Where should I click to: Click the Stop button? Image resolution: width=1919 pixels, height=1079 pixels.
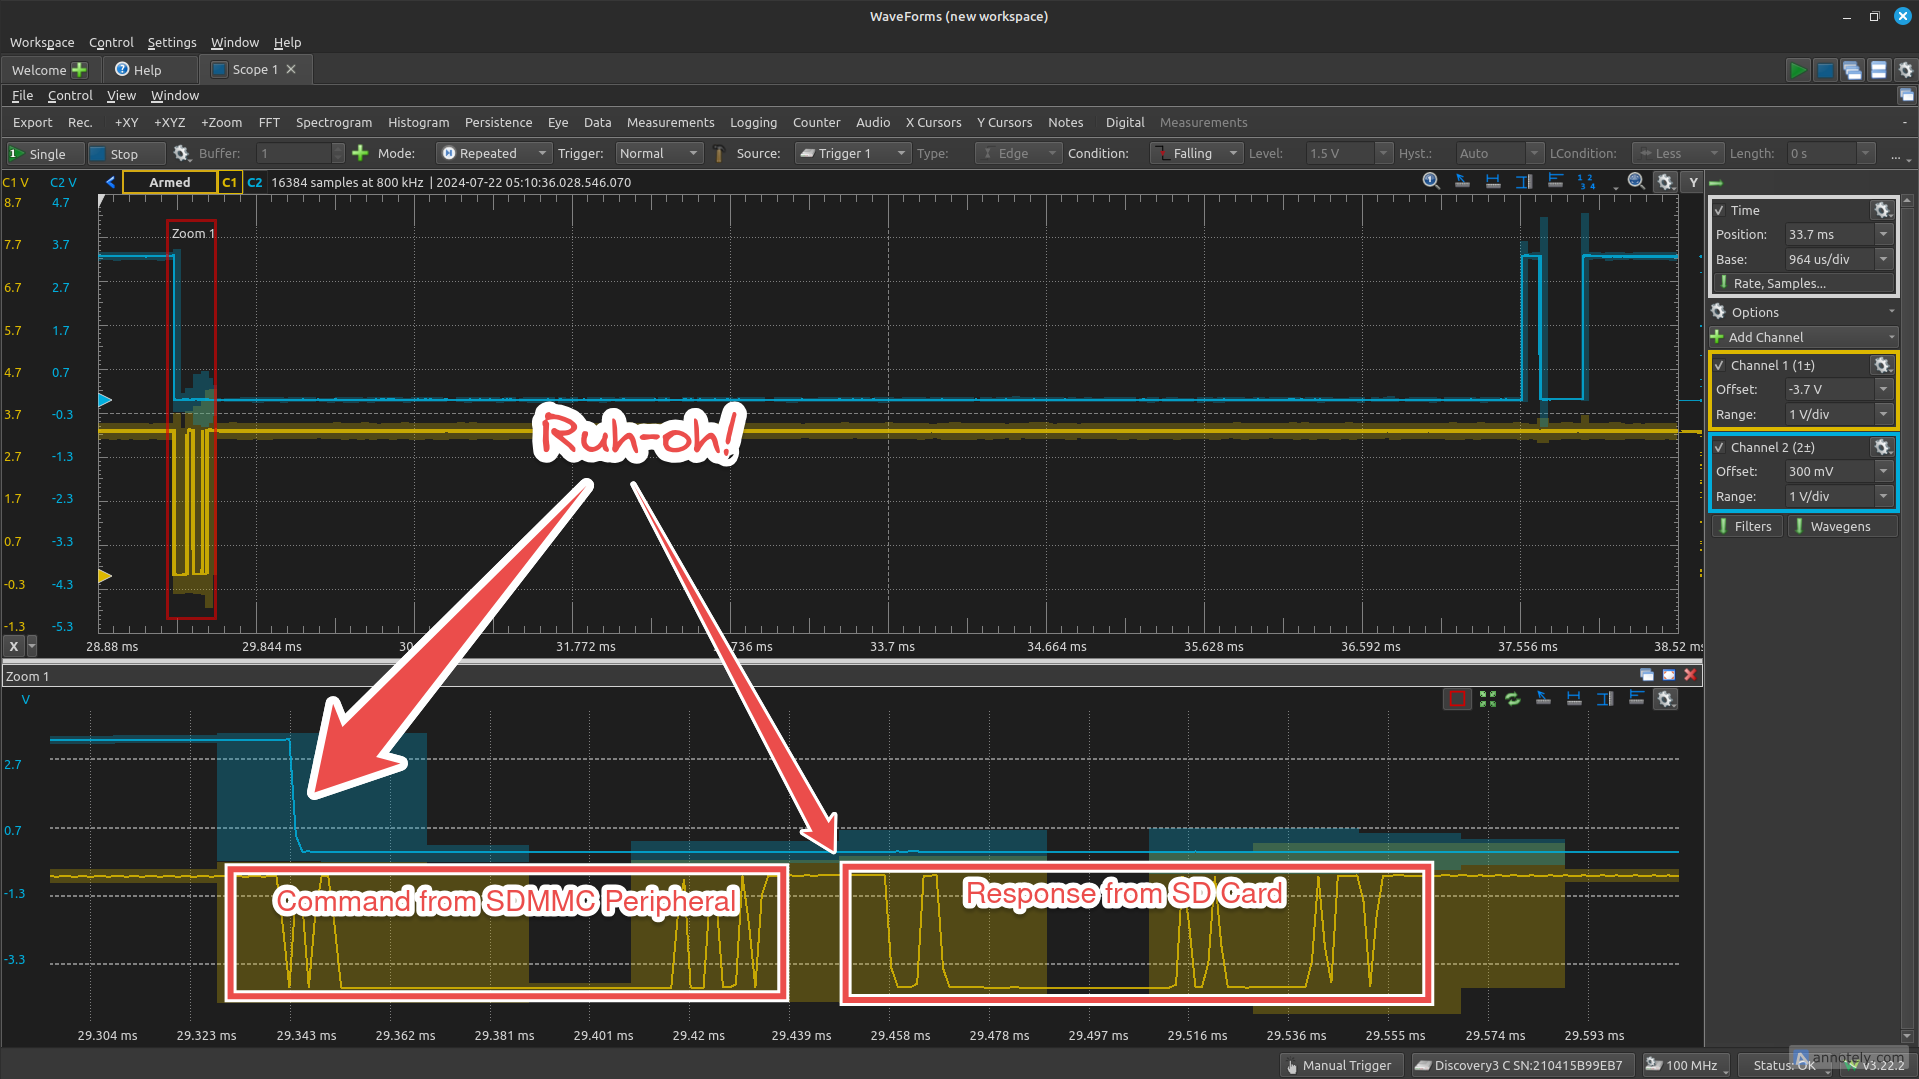tap(126, 153)
